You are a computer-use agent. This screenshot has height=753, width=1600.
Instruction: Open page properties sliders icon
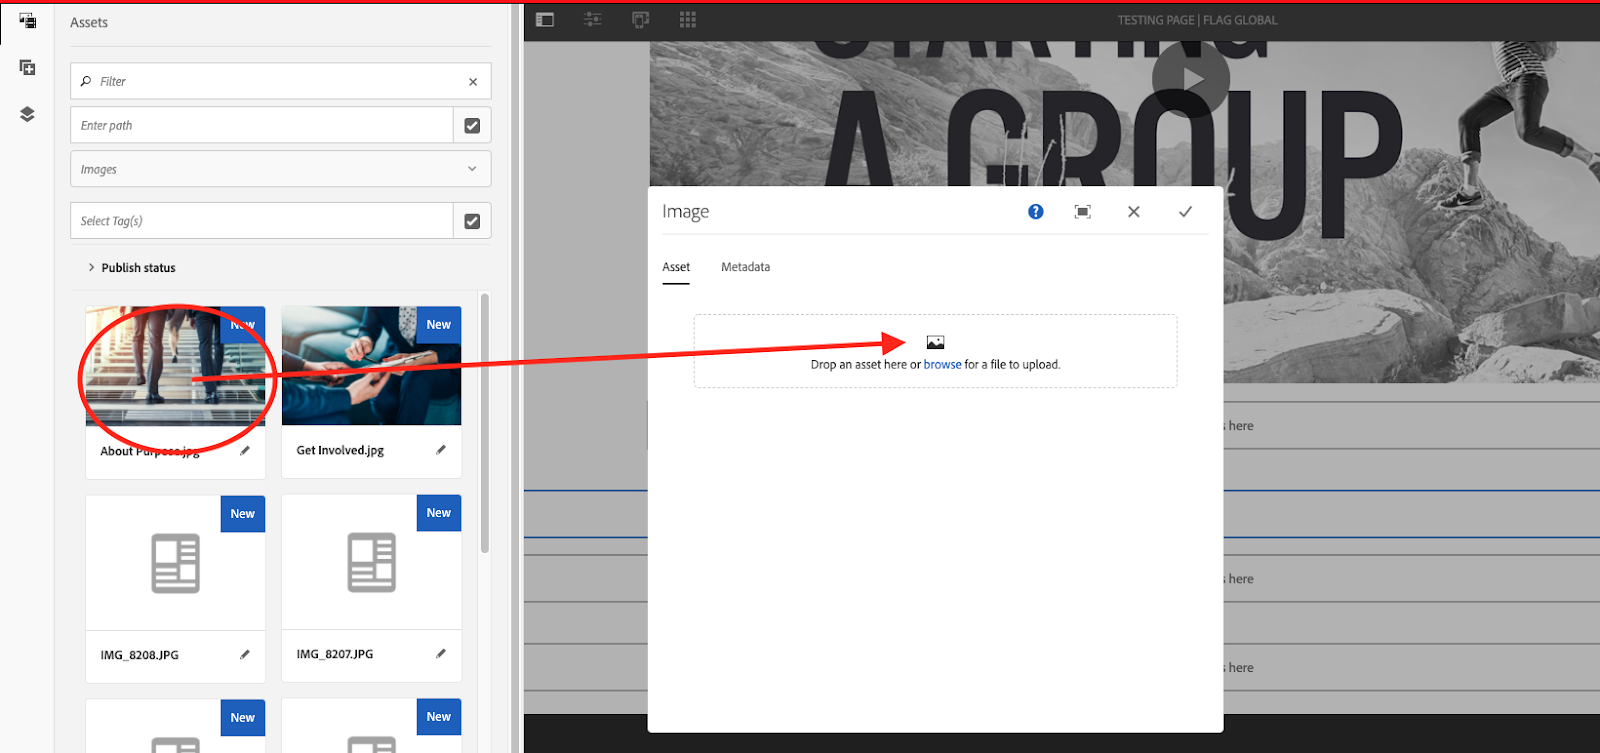click(593, 20)
